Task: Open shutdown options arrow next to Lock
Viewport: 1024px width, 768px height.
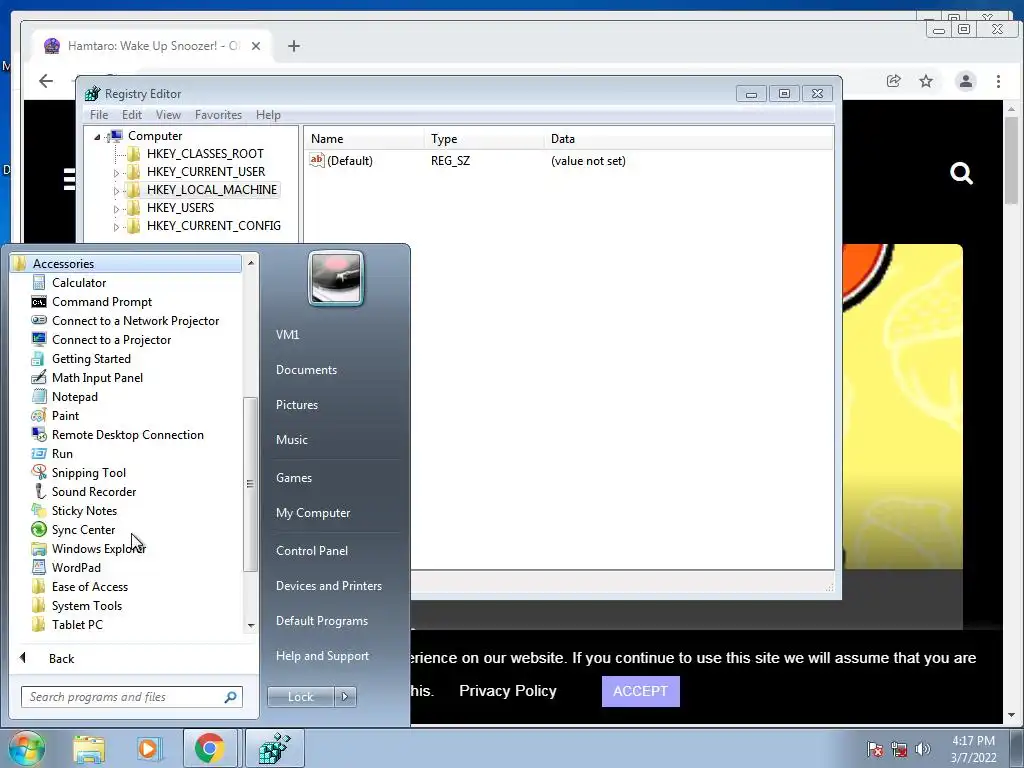Action: [345, 697]
